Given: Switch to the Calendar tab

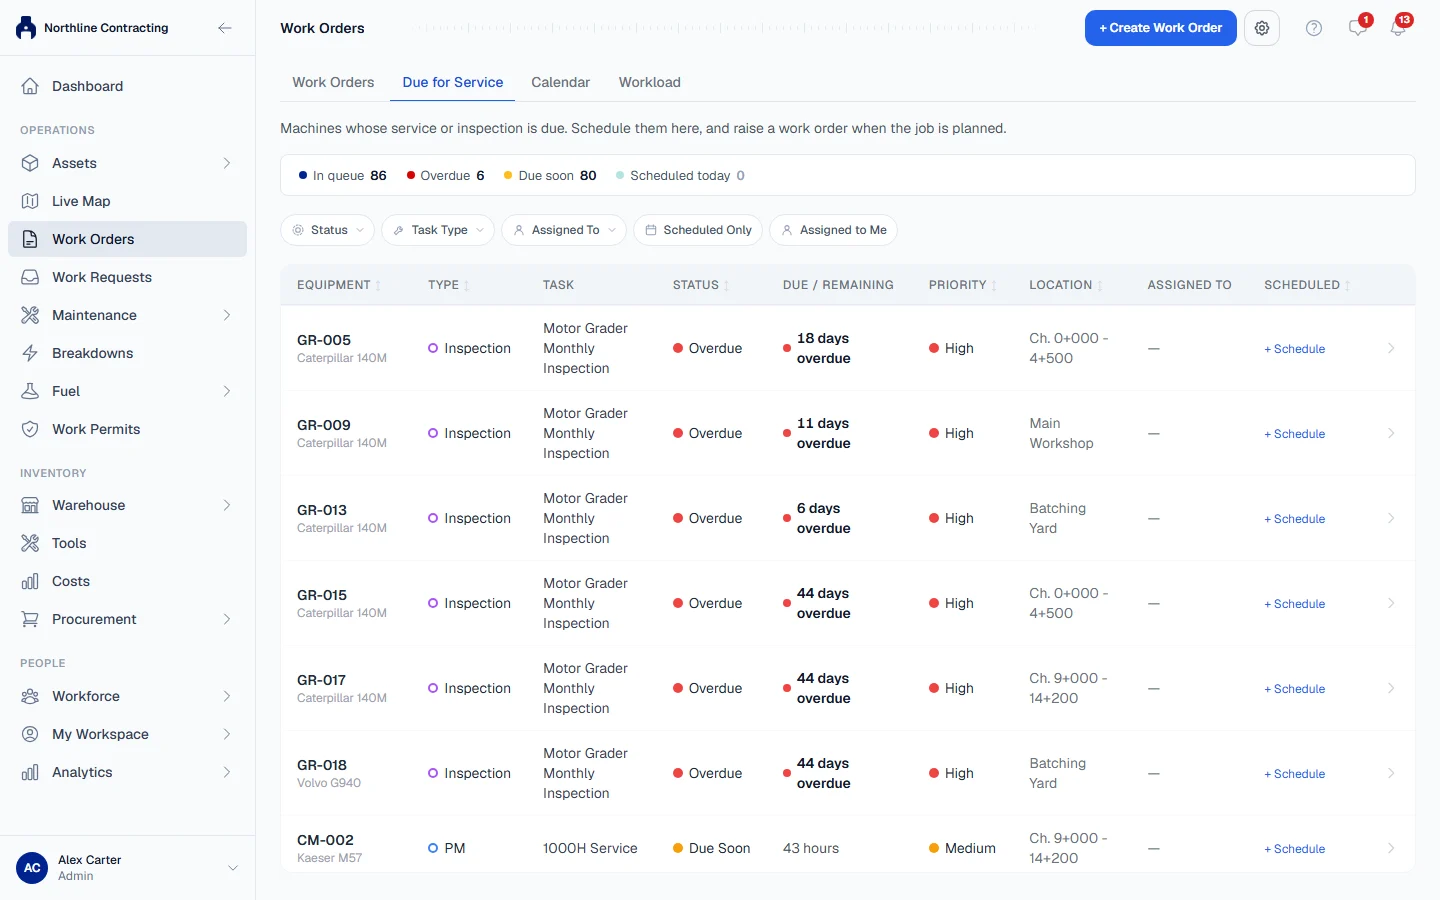Looking at the screenshot, I should (560, 82).
